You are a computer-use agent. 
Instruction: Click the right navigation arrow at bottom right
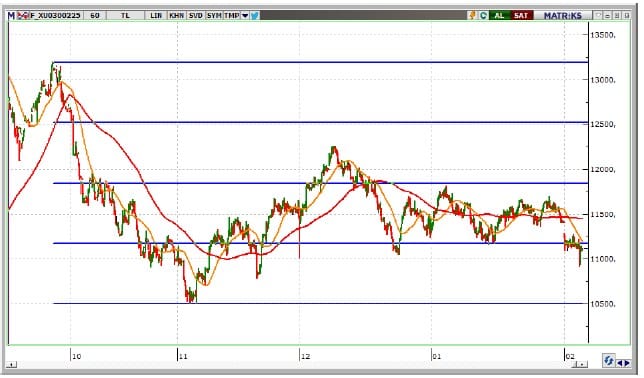click(627, 363)
